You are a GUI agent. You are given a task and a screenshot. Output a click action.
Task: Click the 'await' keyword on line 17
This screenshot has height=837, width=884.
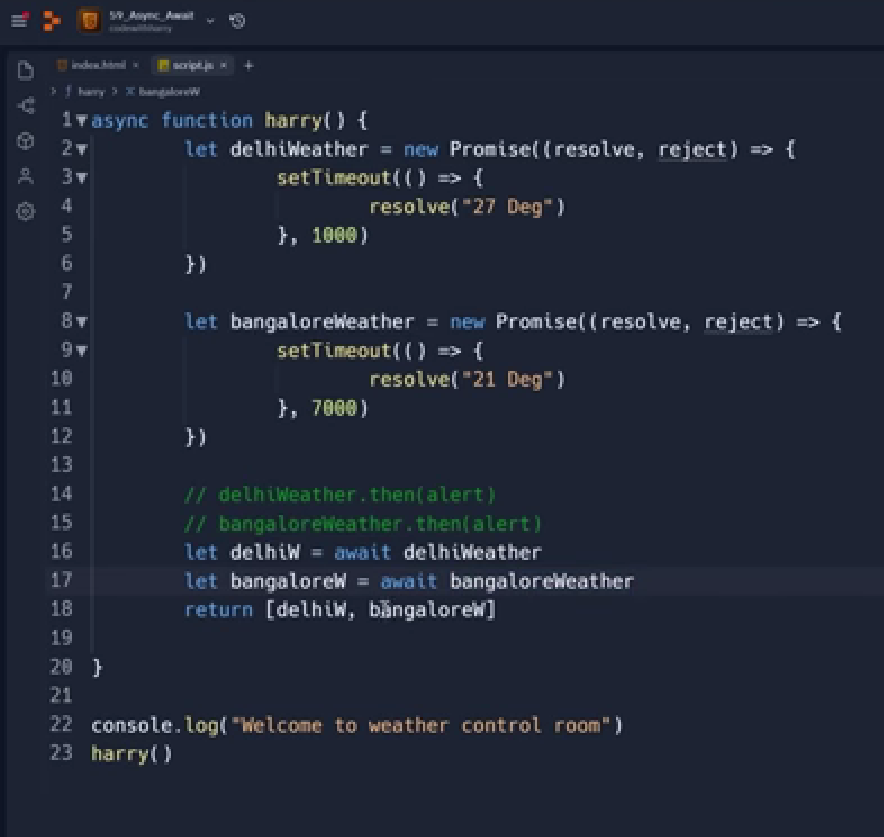click(409, 581)
